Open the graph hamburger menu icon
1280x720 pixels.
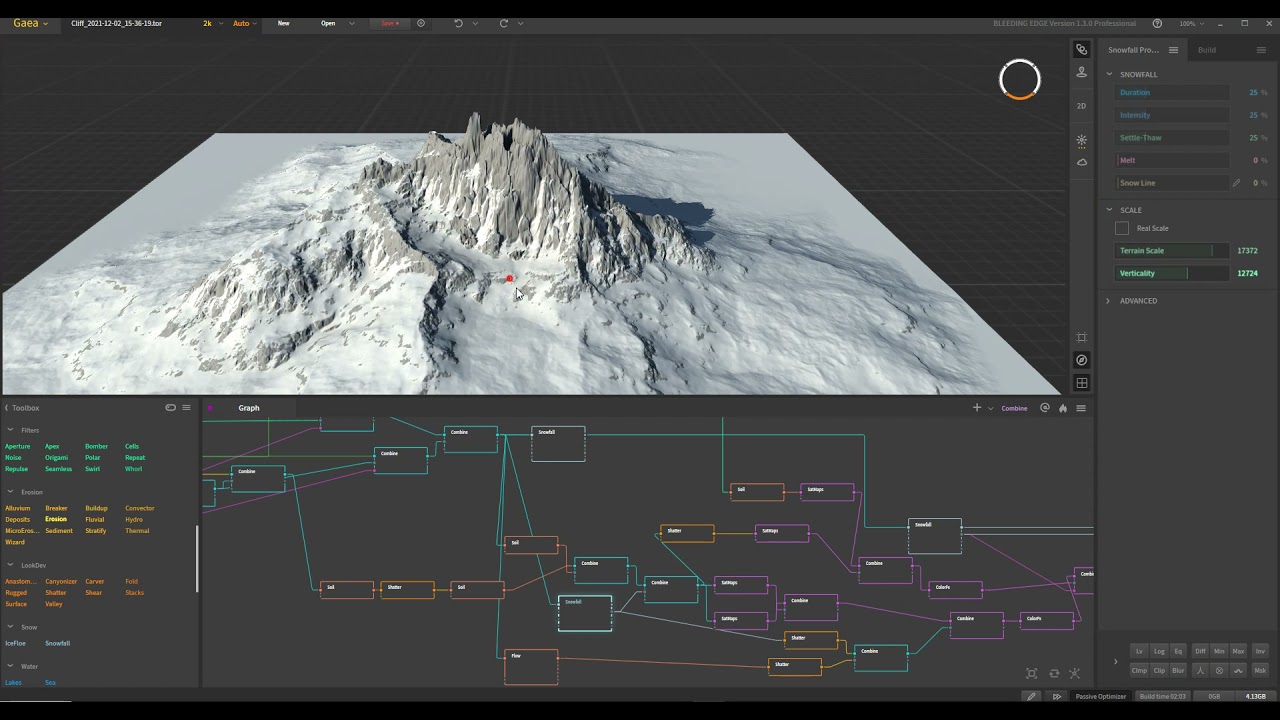tap(1081, 408)
